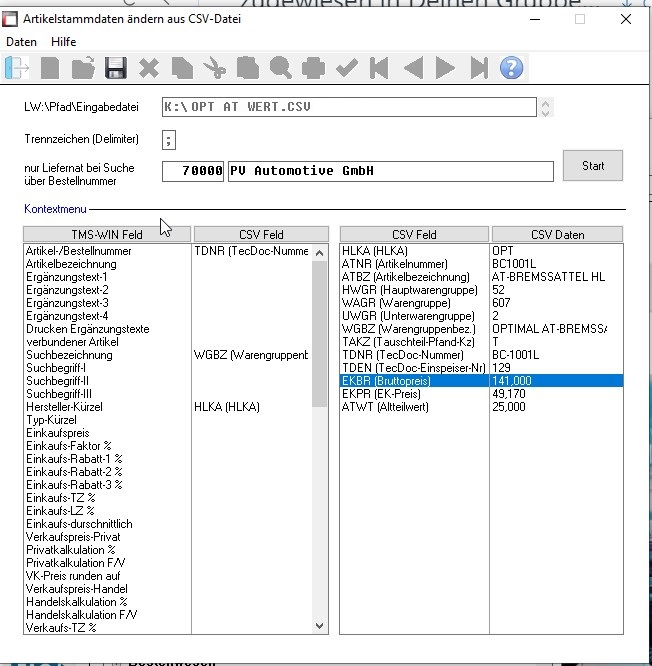Select the TAKZ (Tauschteil-Pfand-Kz) row
This screenshot has width=652, height=666.
click(x=481, y=342)
